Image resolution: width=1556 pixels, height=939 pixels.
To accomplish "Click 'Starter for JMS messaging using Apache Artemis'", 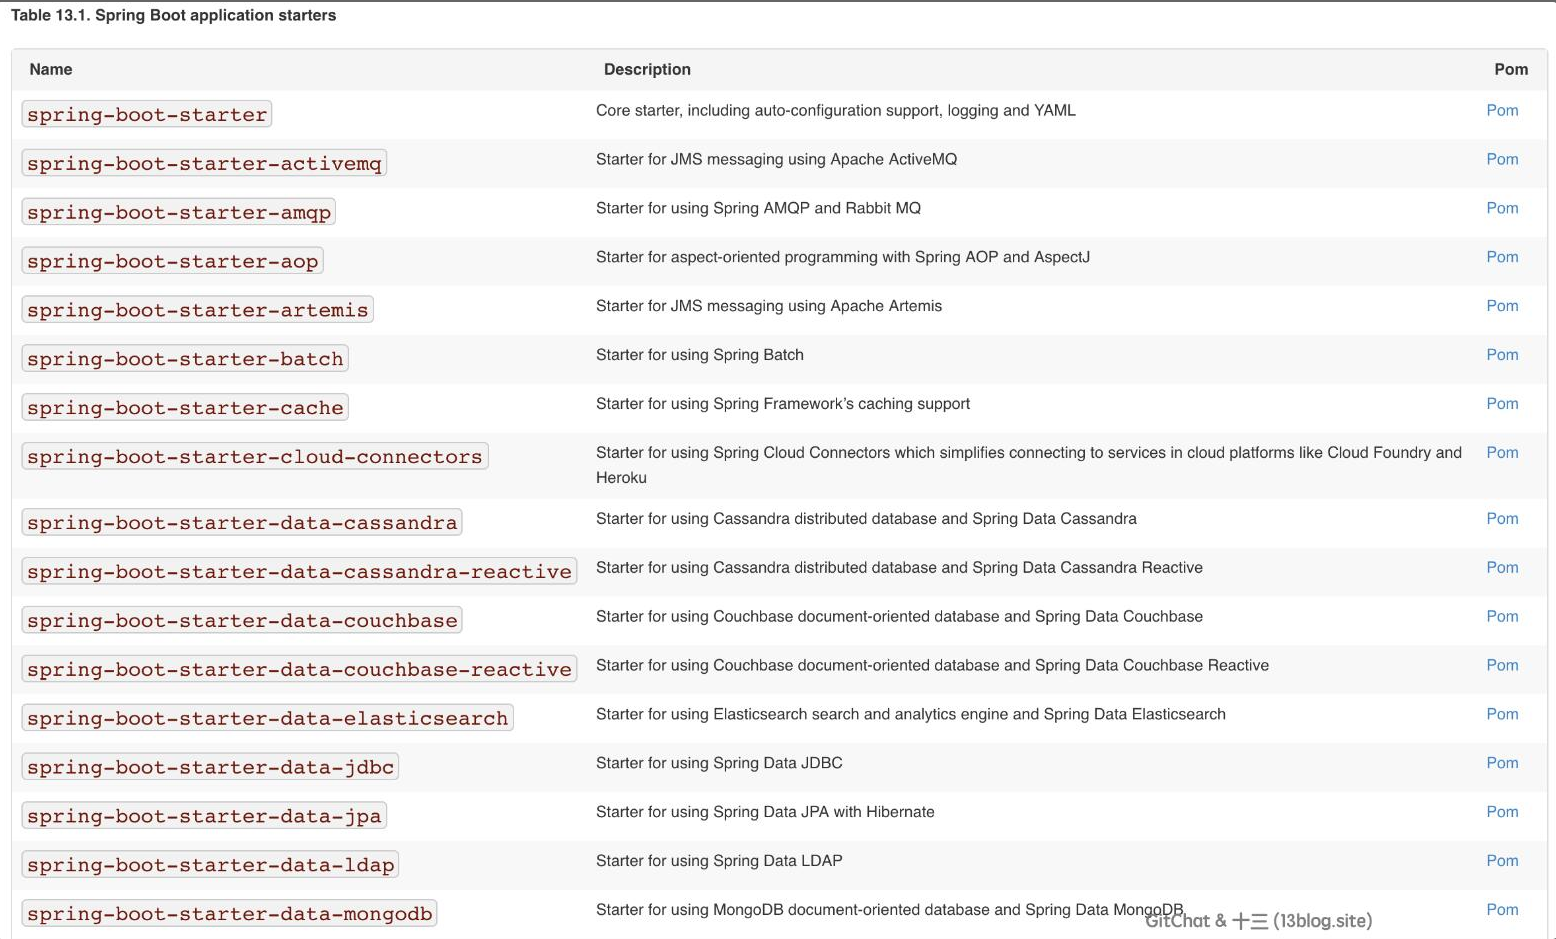I will point(769,306).
